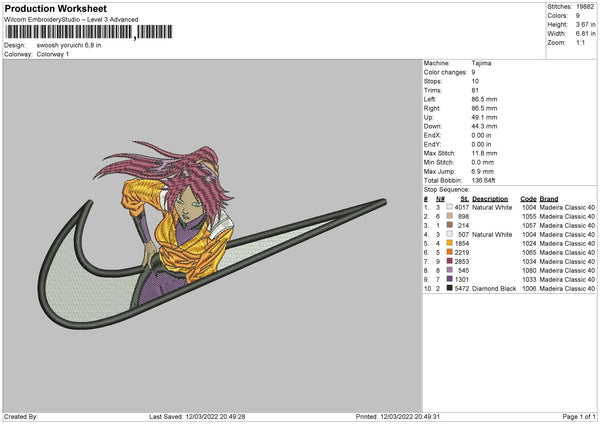
Task: Click the black swatch beside 5472
Action: click(449, 288)
